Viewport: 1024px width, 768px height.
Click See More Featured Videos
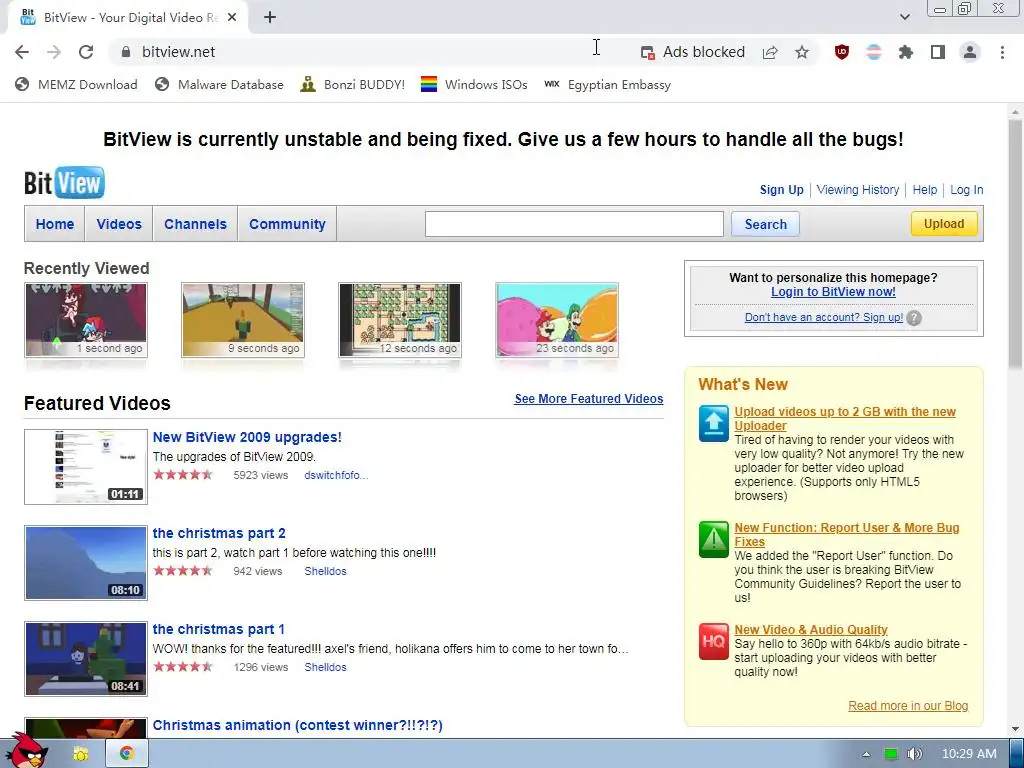(x=588, y=398)
